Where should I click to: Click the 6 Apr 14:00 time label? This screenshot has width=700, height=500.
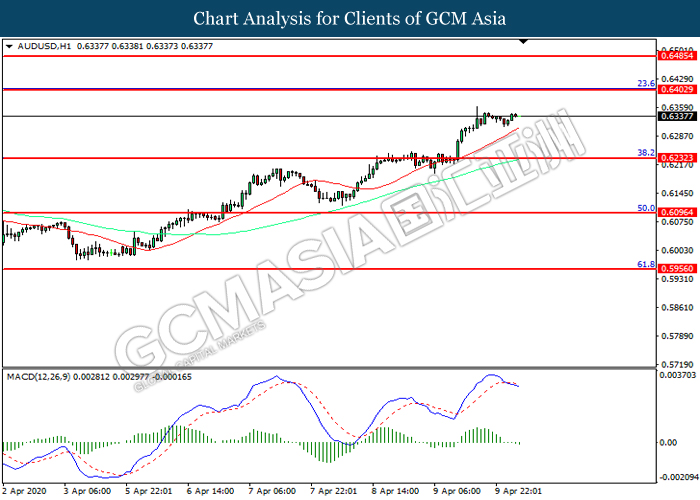pos(211,491)
